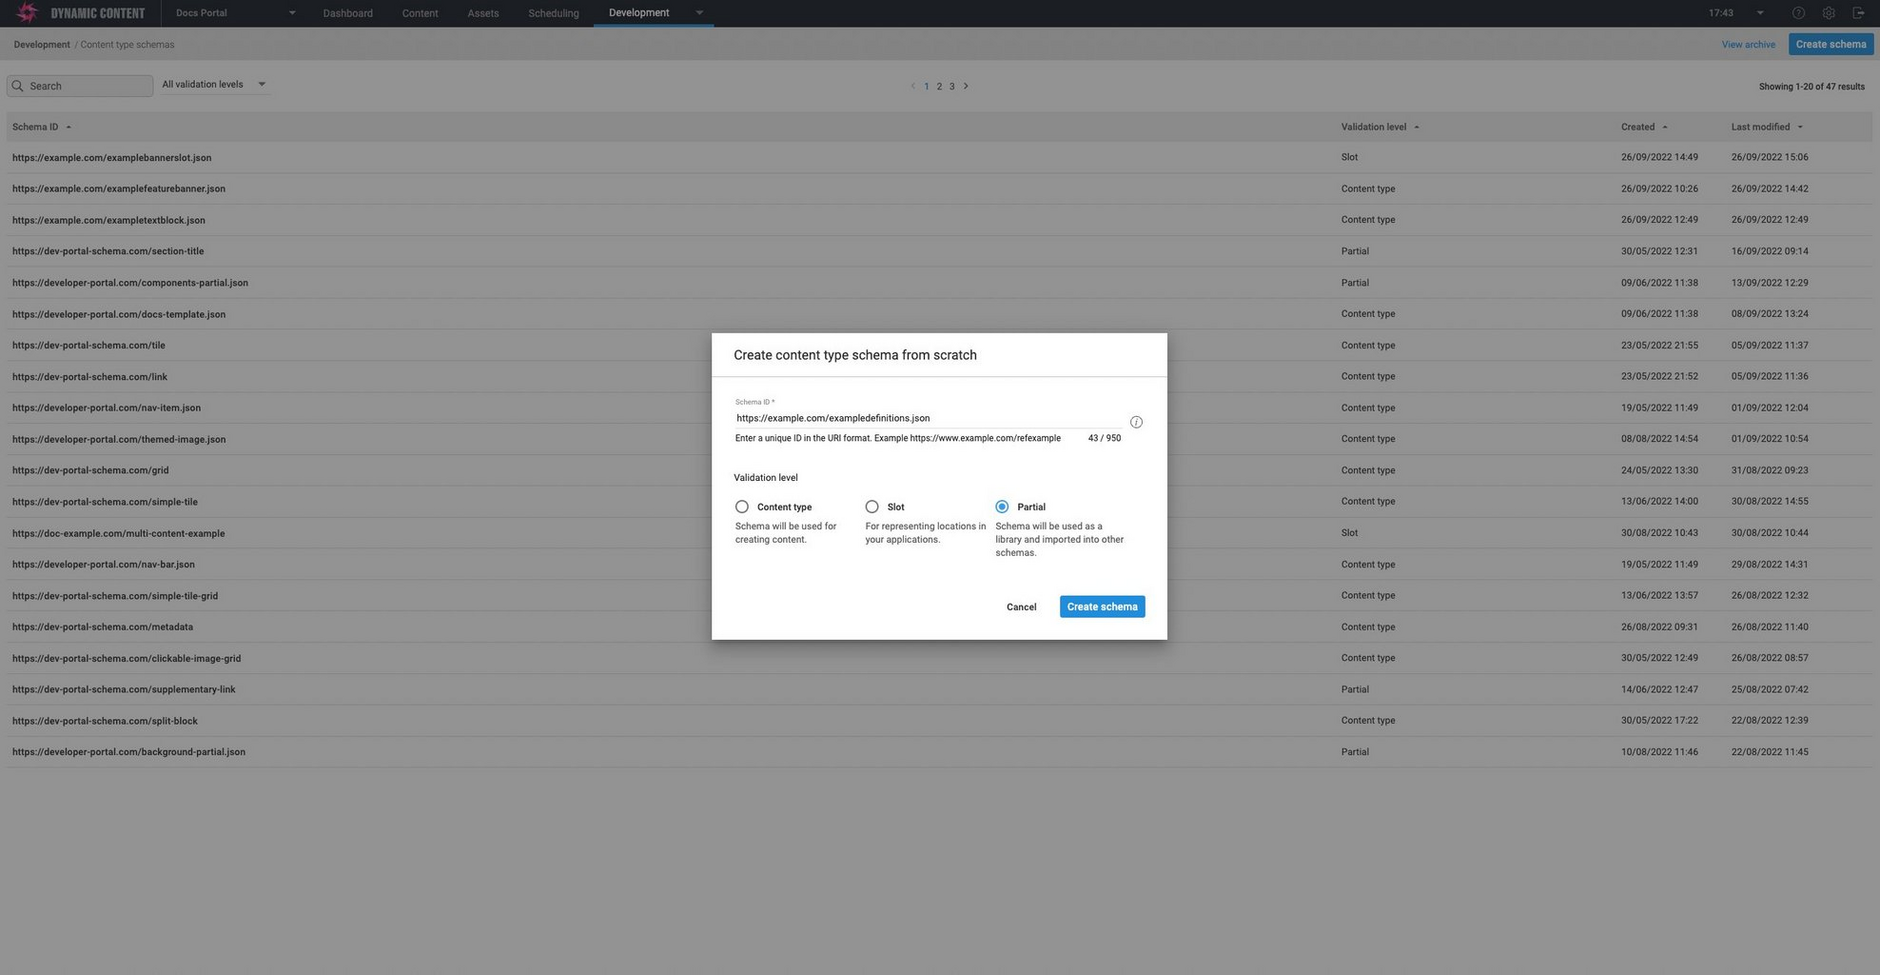Sort by Last modified column arrow
The width and height of the screenshot is (1880, 975).
click(1800, 127)
